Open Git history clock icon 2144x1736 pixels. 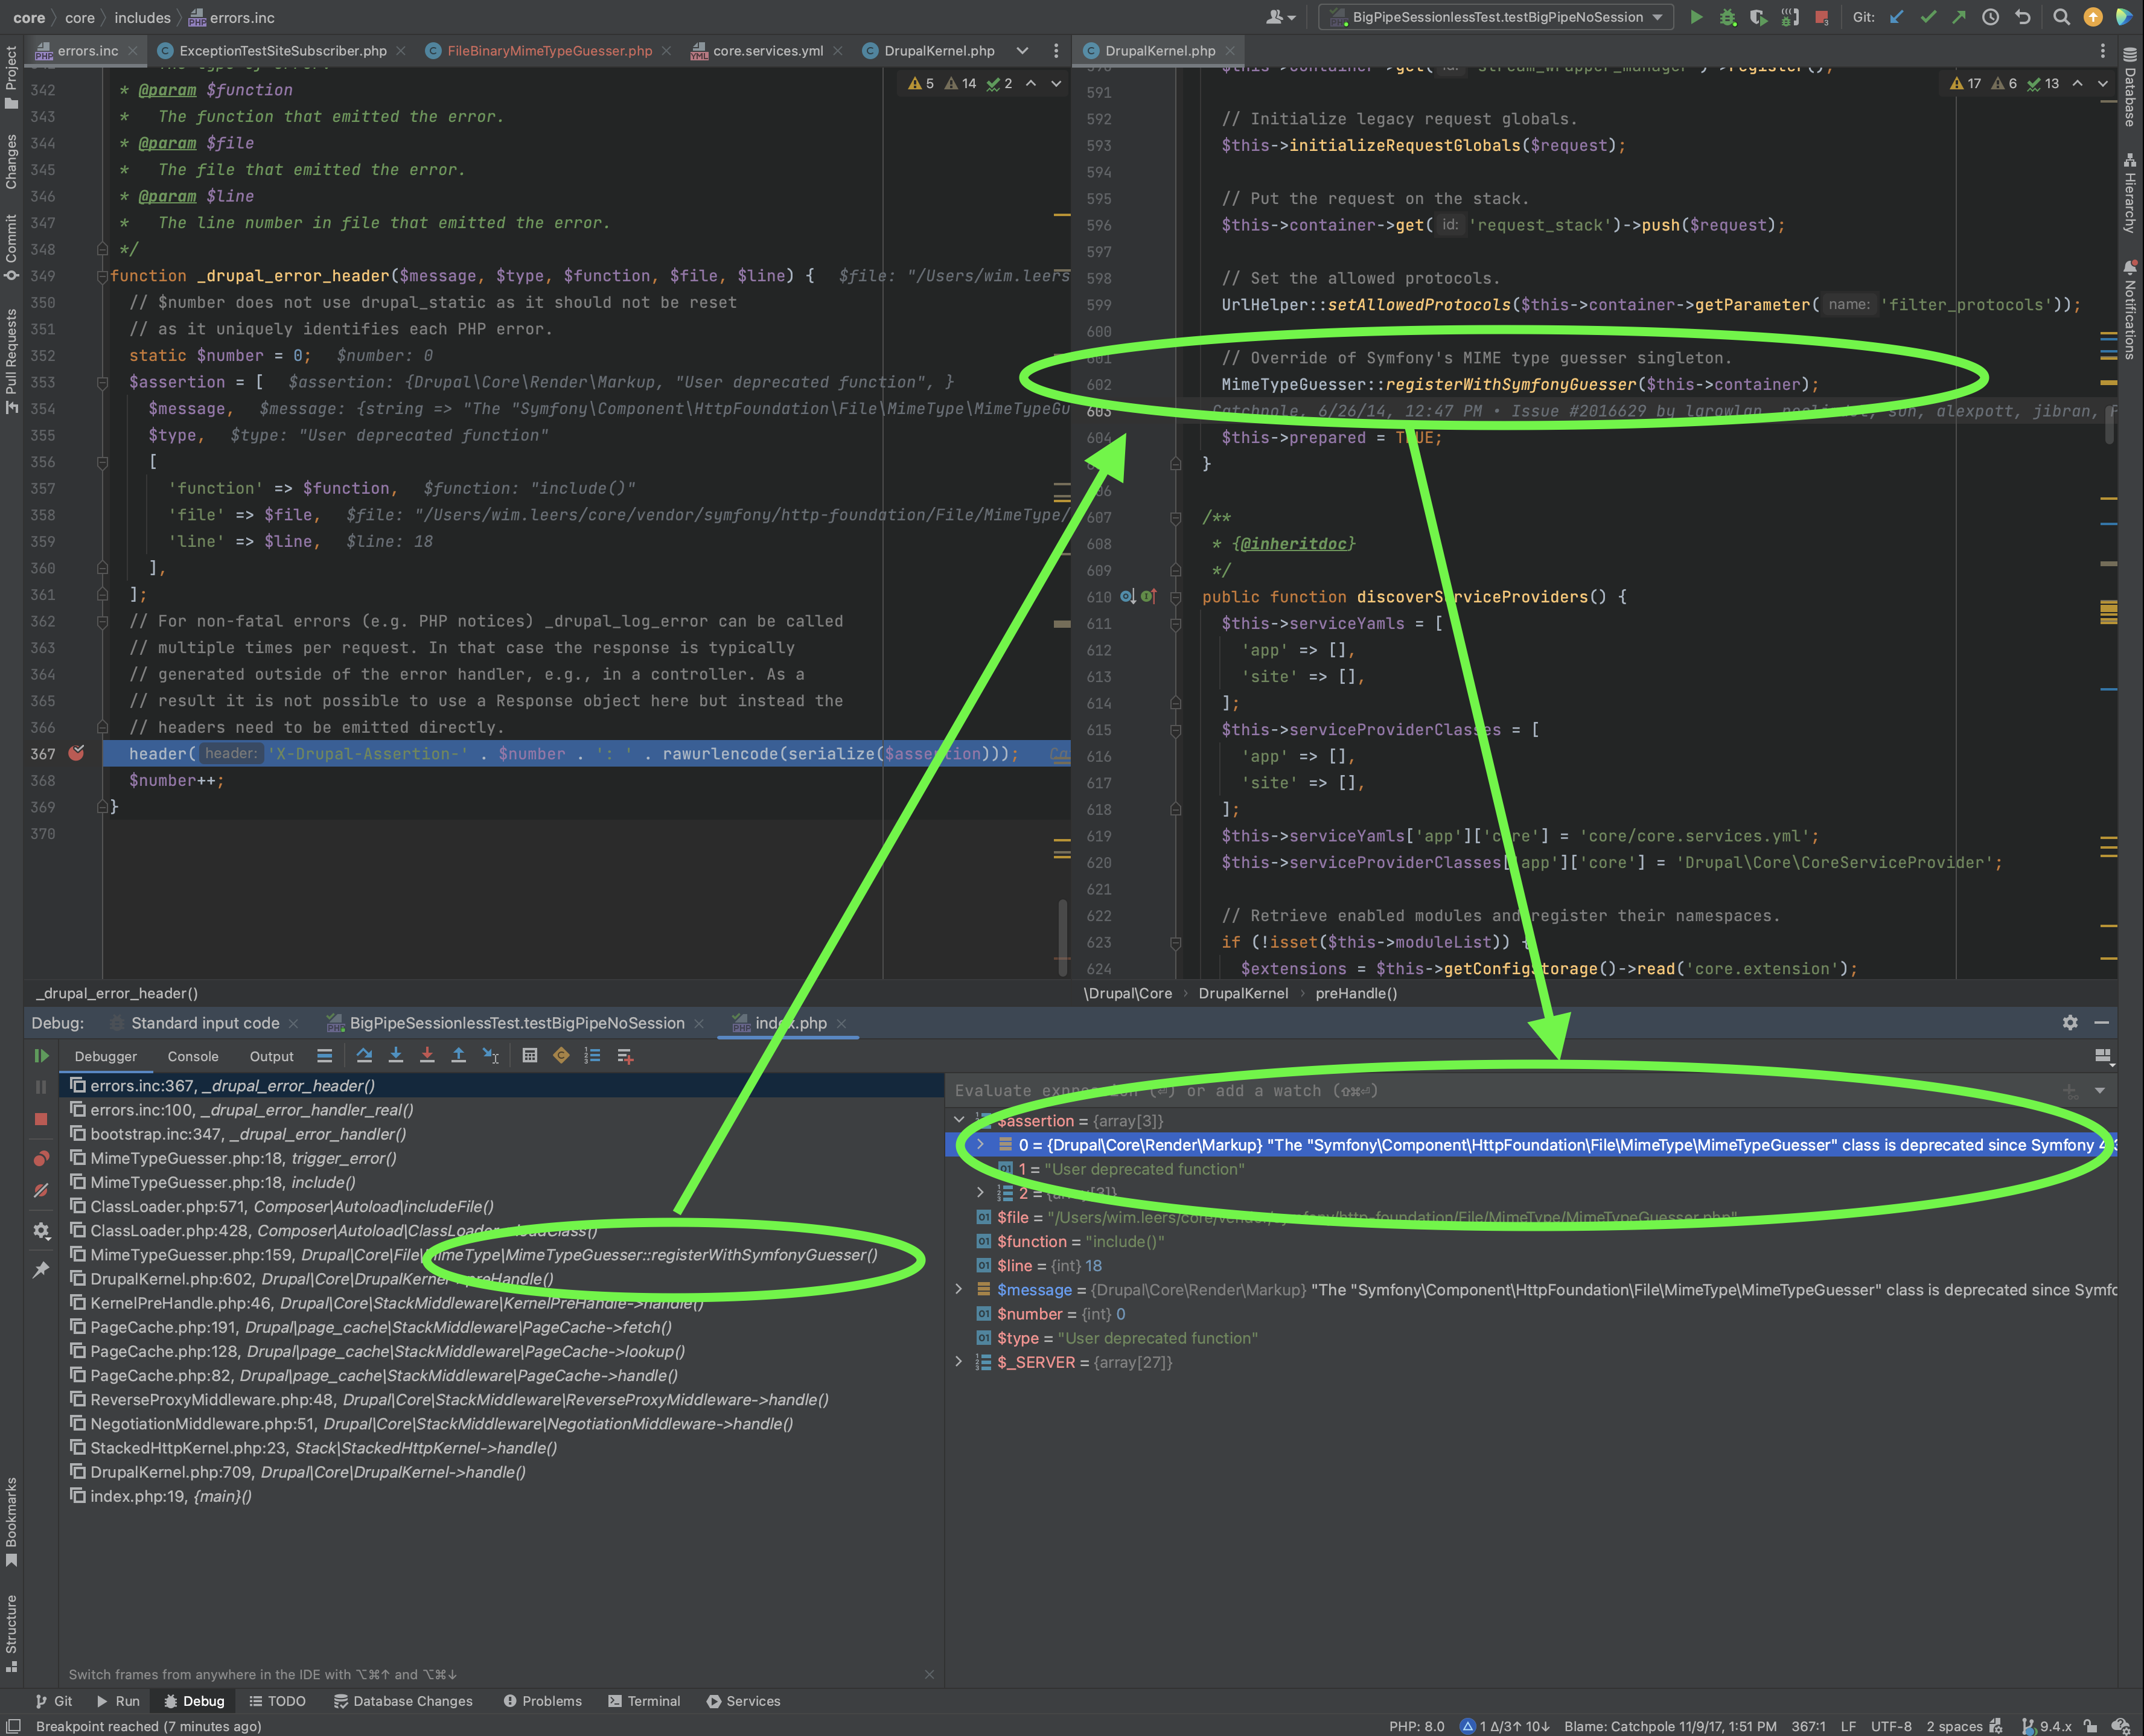1991,17
